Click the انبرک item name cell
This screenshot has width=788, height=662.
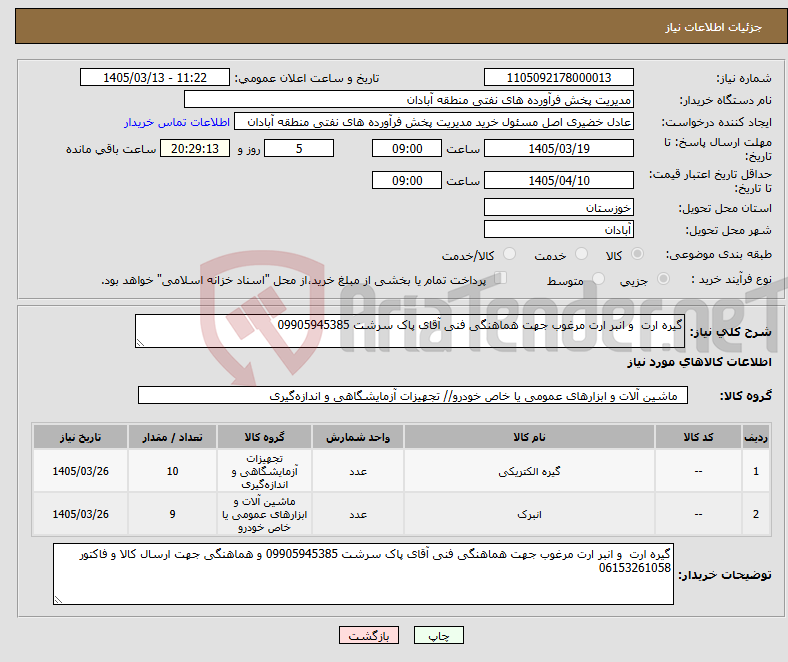tap(529, 514)
